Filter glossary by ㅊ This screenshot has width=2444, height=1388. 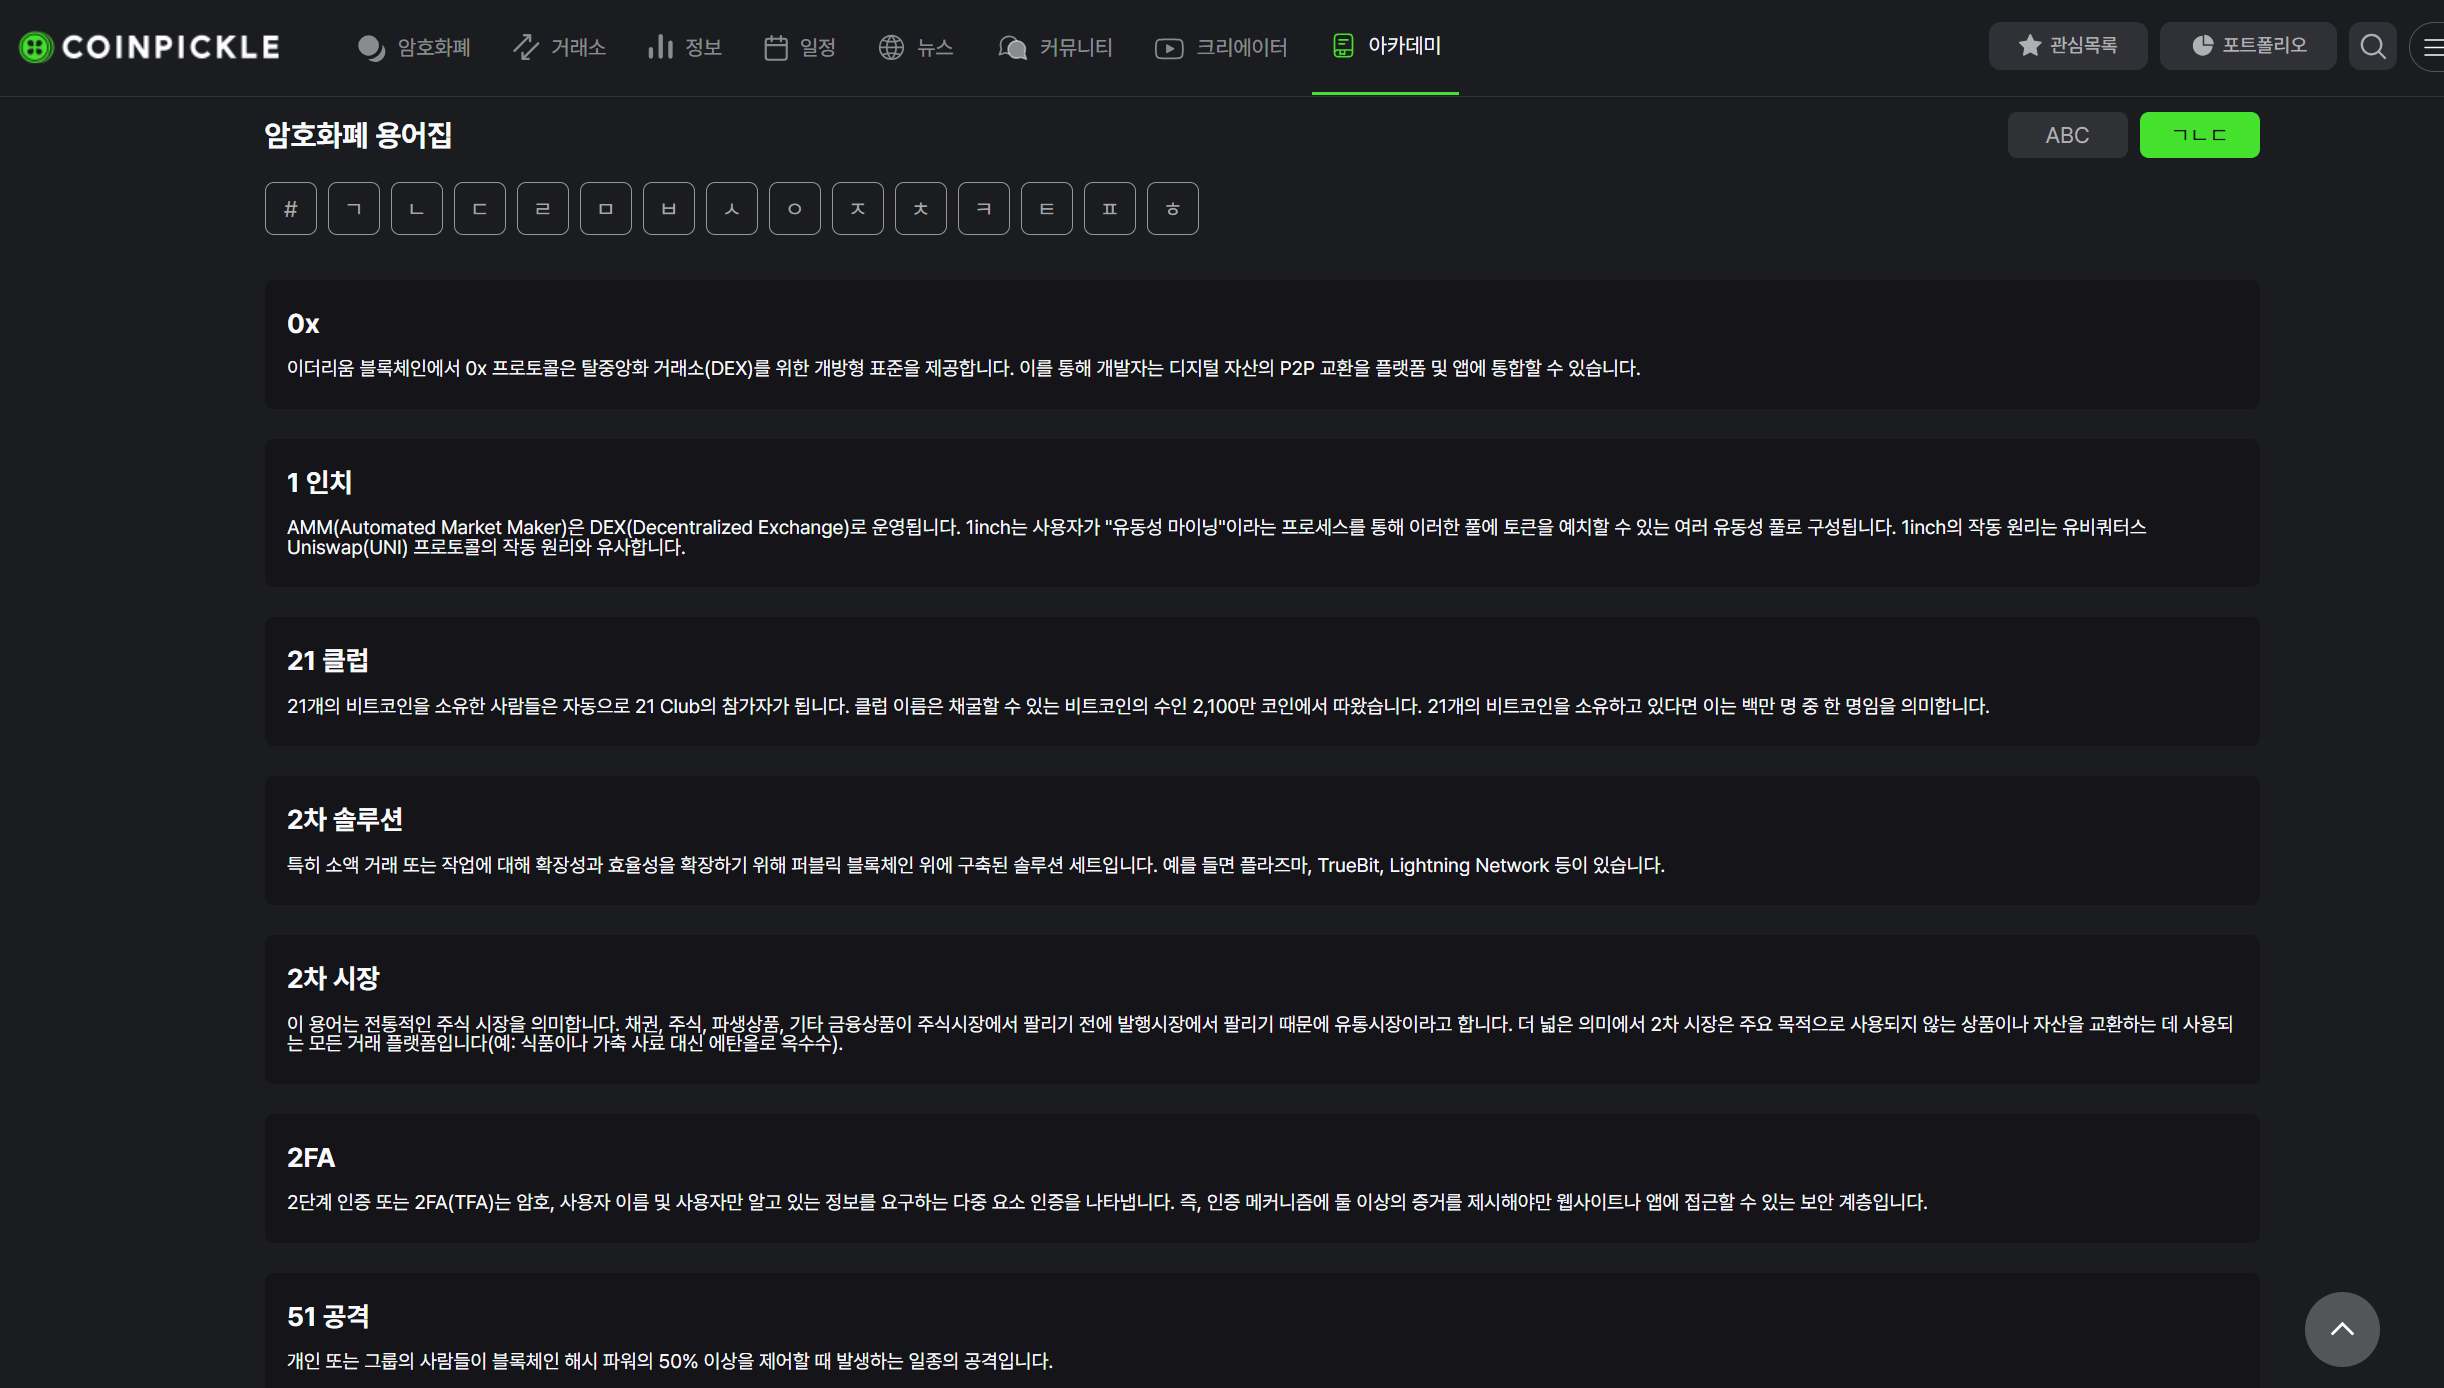921,208
